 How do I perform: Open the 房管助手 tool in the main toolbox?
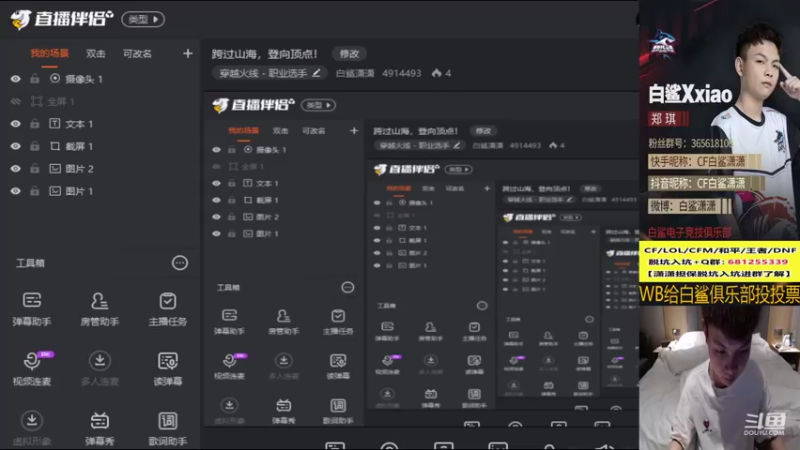pyautogui.click(x=99, y=309)
